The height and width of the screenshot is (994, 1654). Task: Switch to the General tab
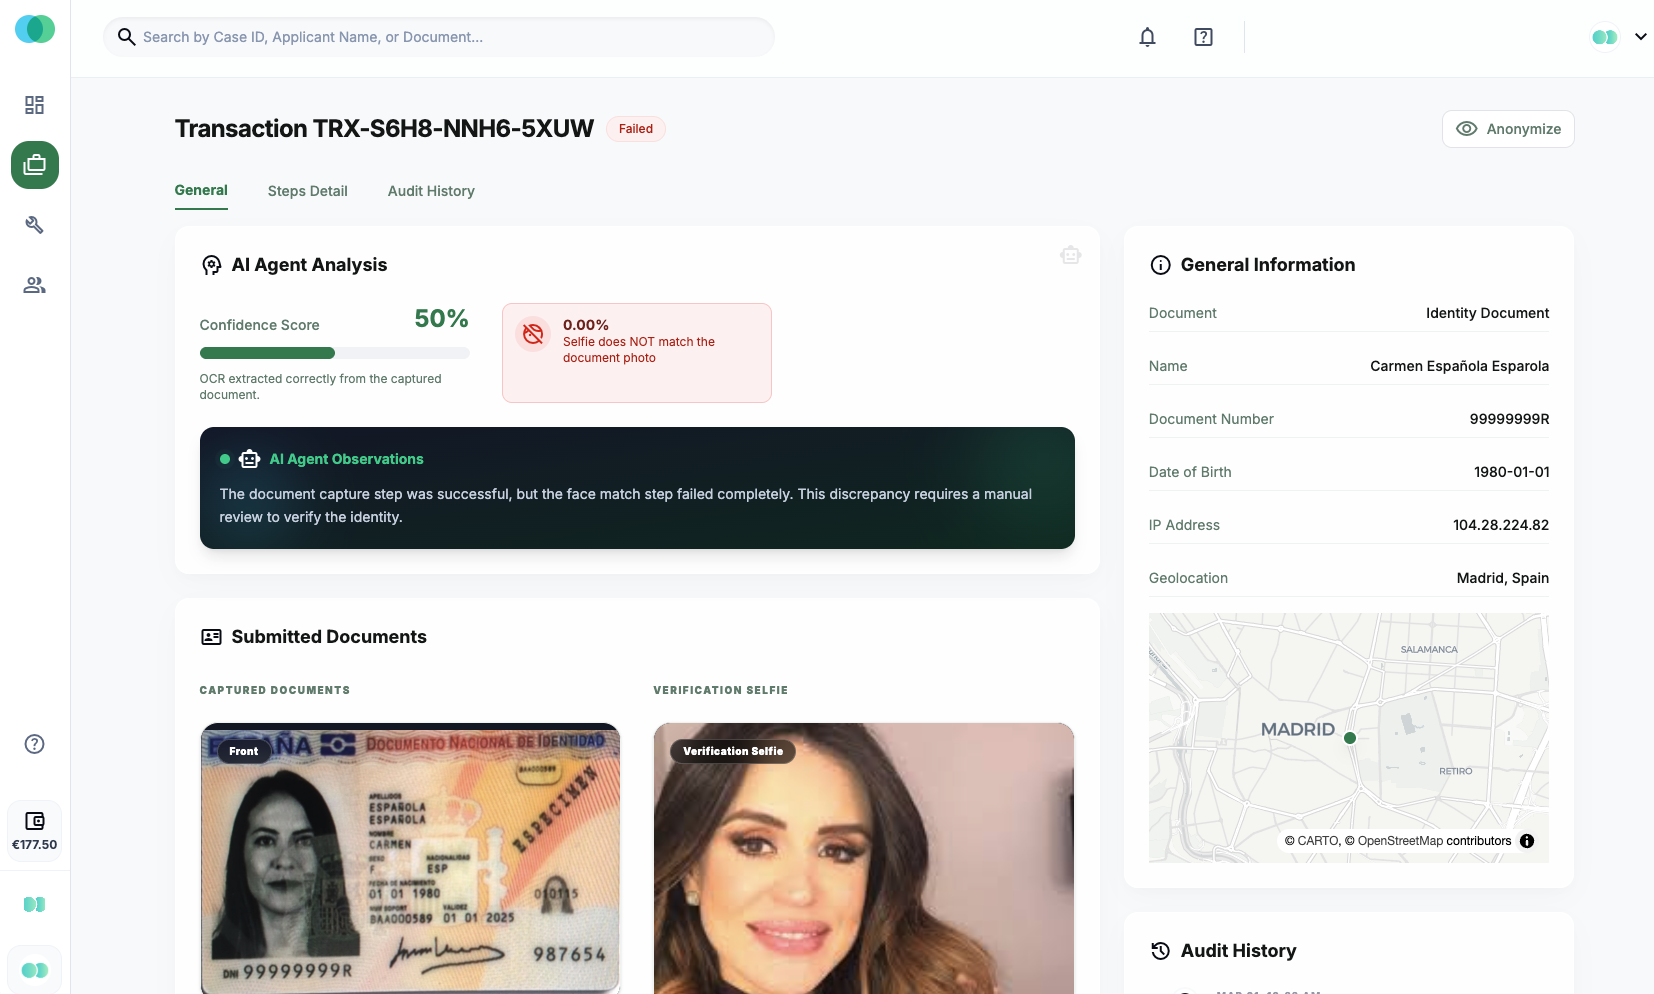coord(201,190)
